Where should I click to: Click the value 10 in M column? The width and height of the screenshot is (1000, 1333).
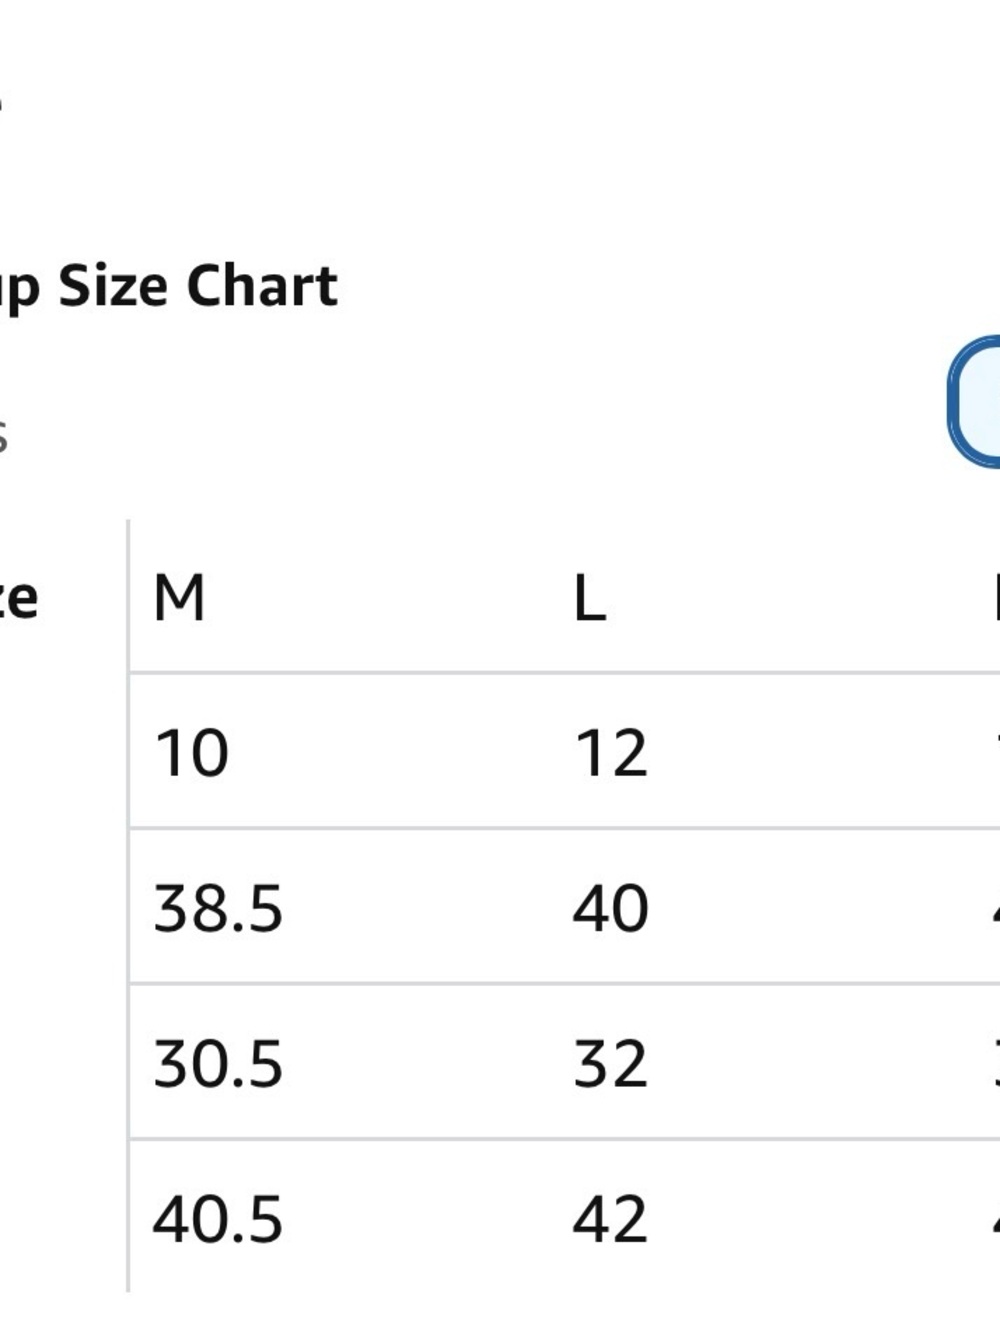tap(191, 753)
